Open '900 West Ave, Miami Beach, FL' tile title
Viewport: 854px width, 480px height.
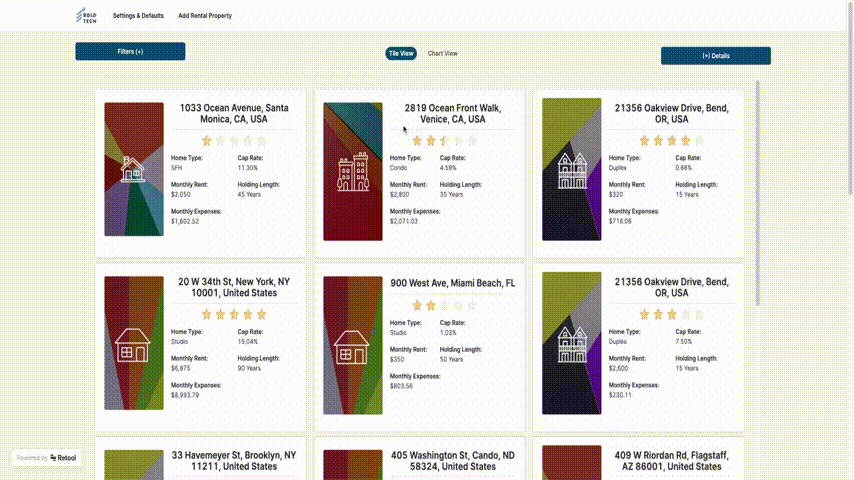click(x=453, y=283)
